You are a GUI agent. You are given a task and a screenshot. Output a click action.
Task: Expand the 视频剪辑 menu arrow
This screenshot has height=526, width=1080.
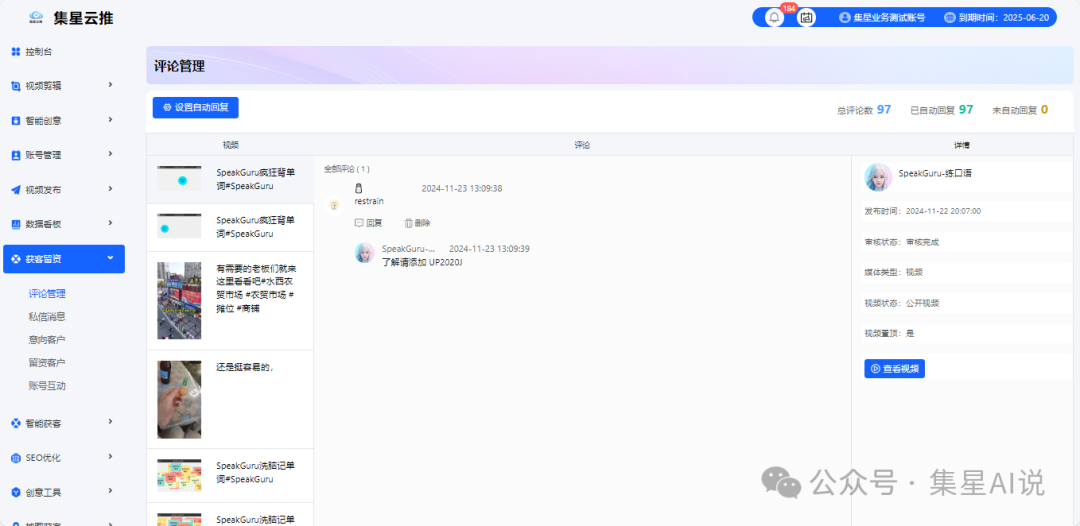pyautogui.click(x=110, y=85)
